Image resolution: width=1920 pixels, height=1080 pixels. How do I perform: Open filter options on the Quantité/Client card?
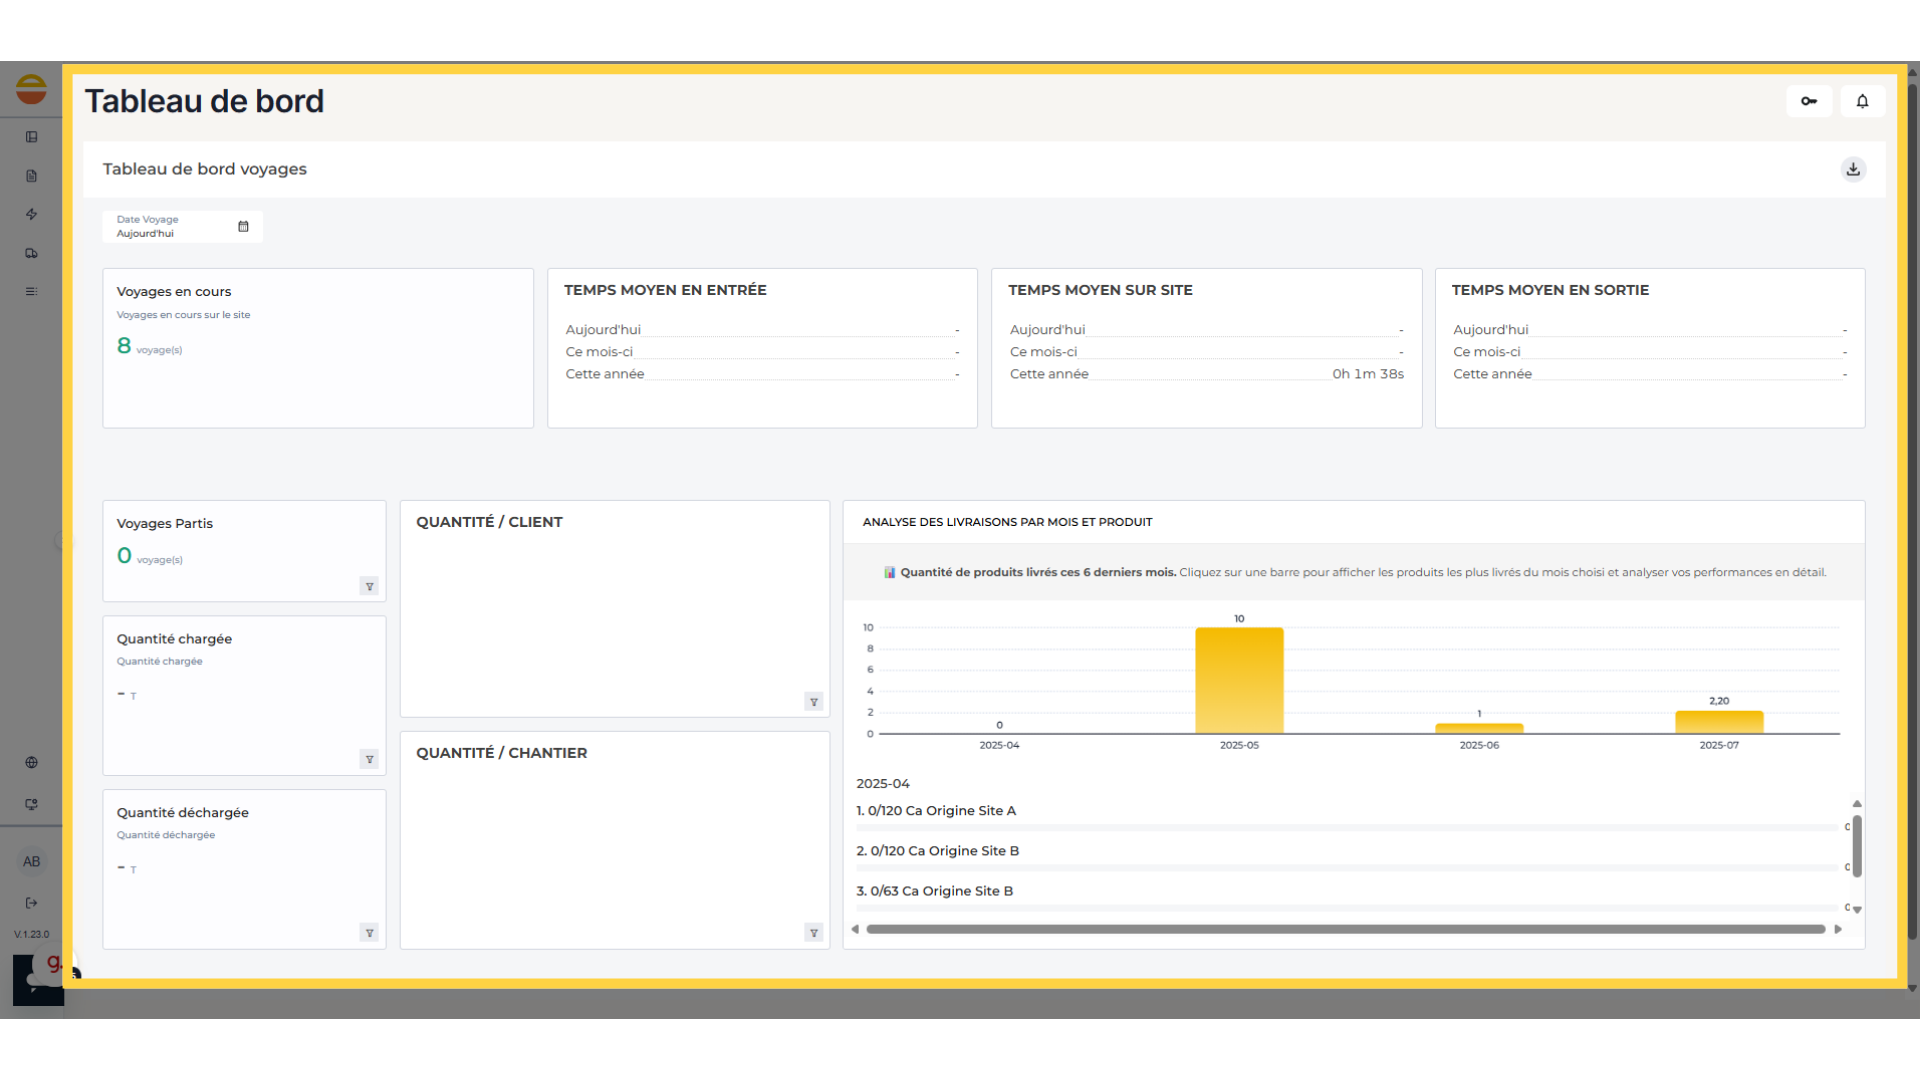click(814, 702)
